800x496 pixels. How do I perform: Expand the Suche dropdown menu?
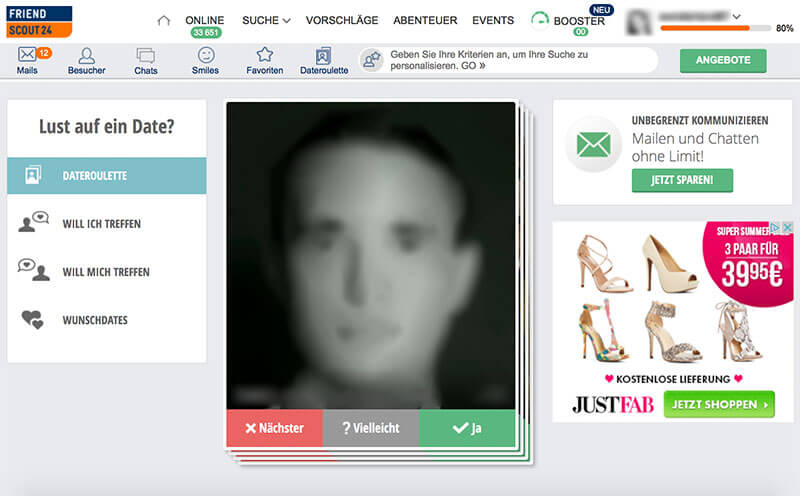266,20
